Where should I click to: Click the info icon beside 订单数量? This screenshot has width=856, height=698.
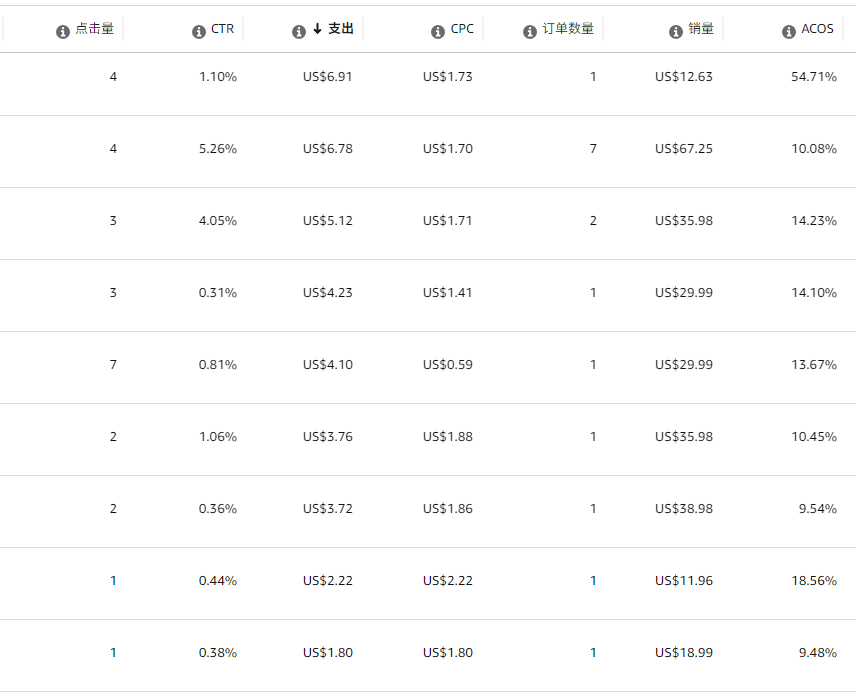tap(530, 32)
